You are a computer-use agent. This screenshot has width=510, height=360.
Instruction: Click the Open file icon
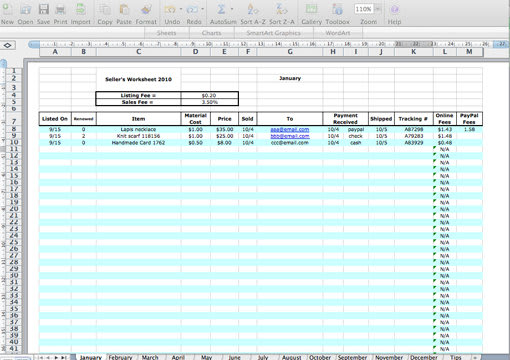point(25,9)
